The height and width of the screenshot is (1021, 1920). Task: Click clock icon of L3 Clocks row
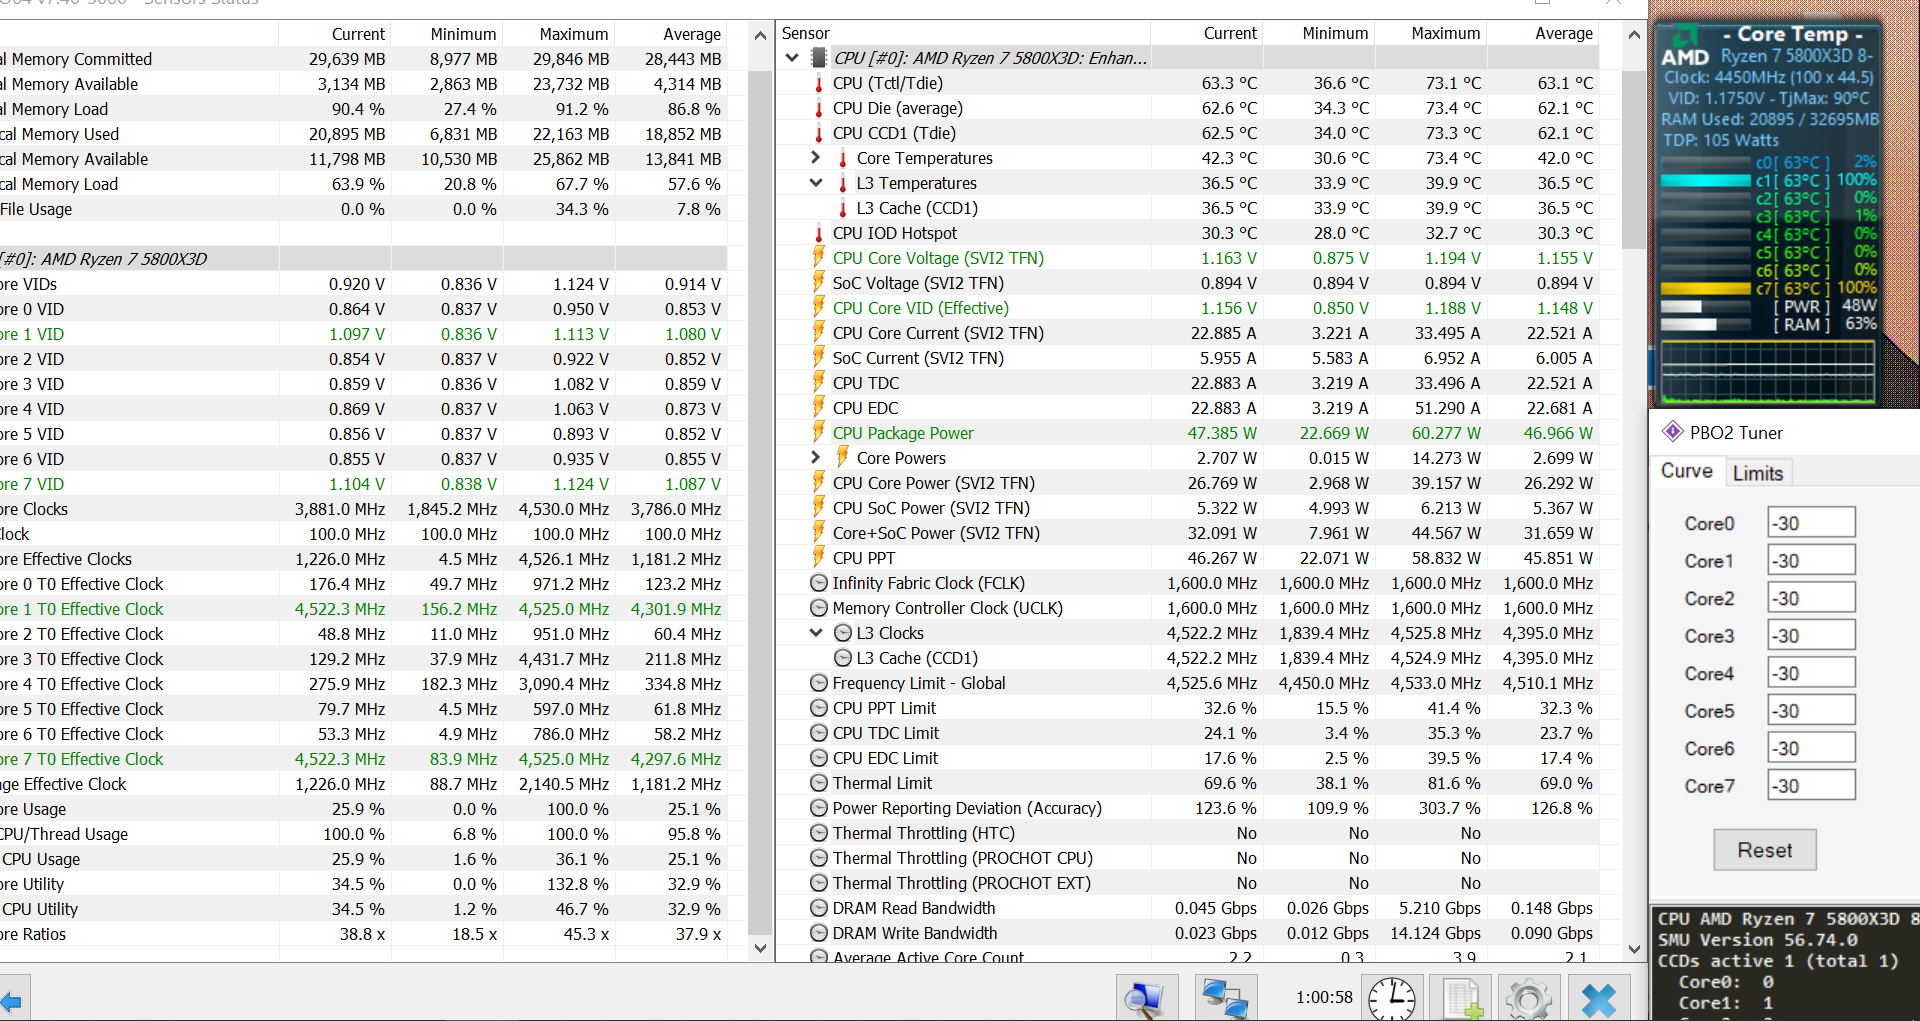[843, 633]
